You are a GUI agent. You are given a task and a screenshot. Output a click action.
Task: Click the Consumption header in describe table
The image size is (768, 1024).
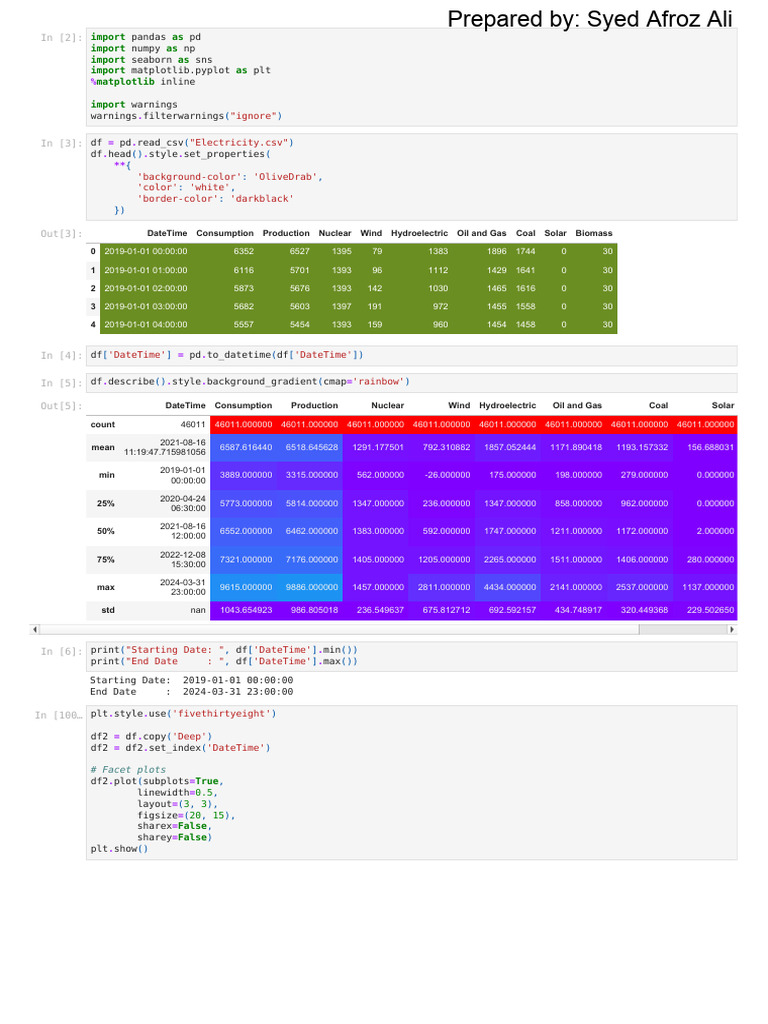click(x=243, y=405)
